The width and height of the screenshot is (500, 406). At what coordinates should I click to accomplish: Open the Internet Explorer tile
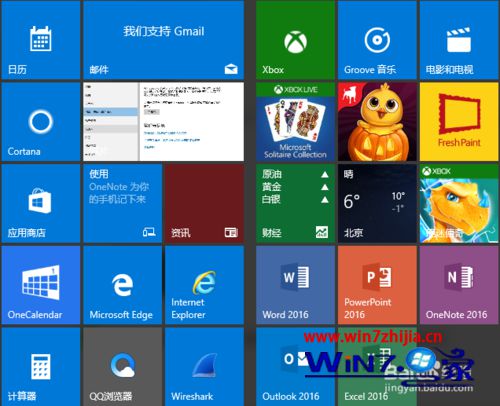tap(204, 285)
